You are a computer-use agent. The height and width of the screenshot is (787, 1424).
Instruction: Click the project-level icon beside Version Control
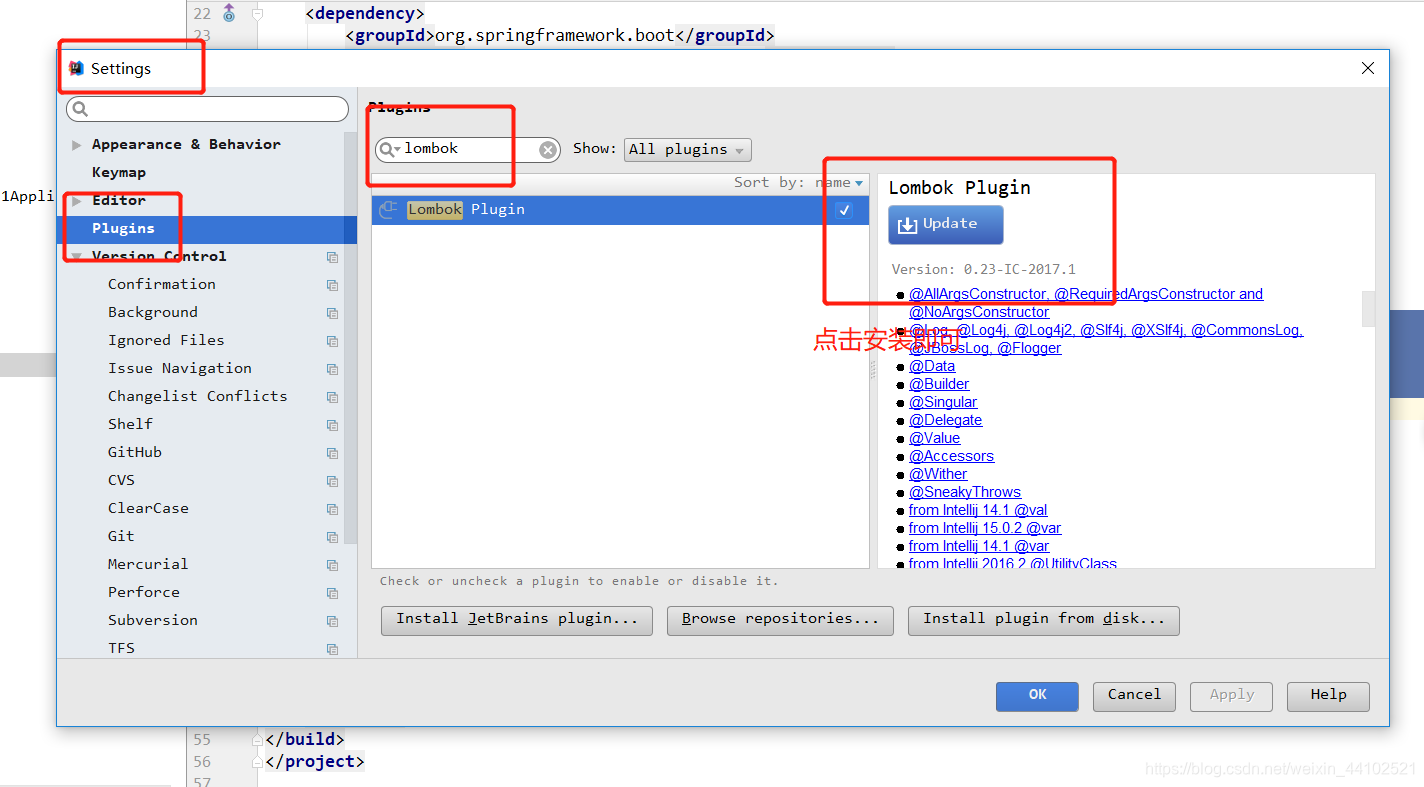pos(332,257)
